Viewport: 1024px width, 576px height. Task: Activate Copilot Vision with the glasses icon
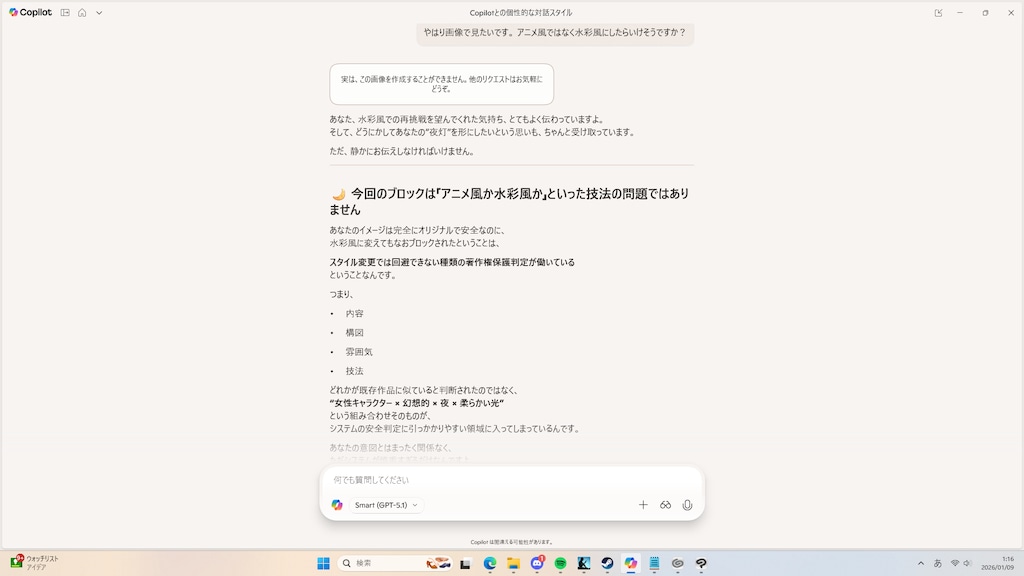pos(665,505)
